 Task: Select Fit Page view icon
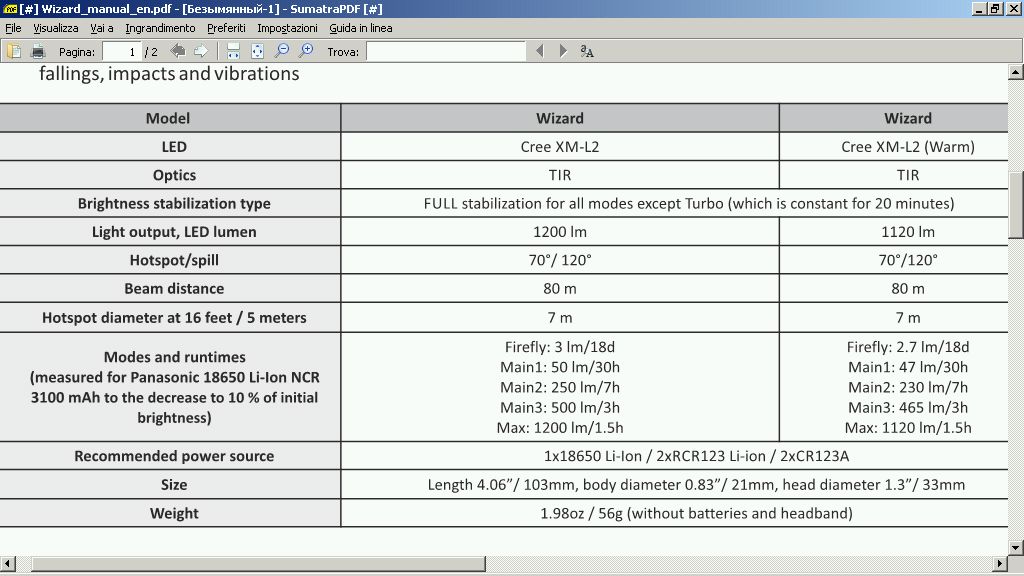(x=257, y=51)
